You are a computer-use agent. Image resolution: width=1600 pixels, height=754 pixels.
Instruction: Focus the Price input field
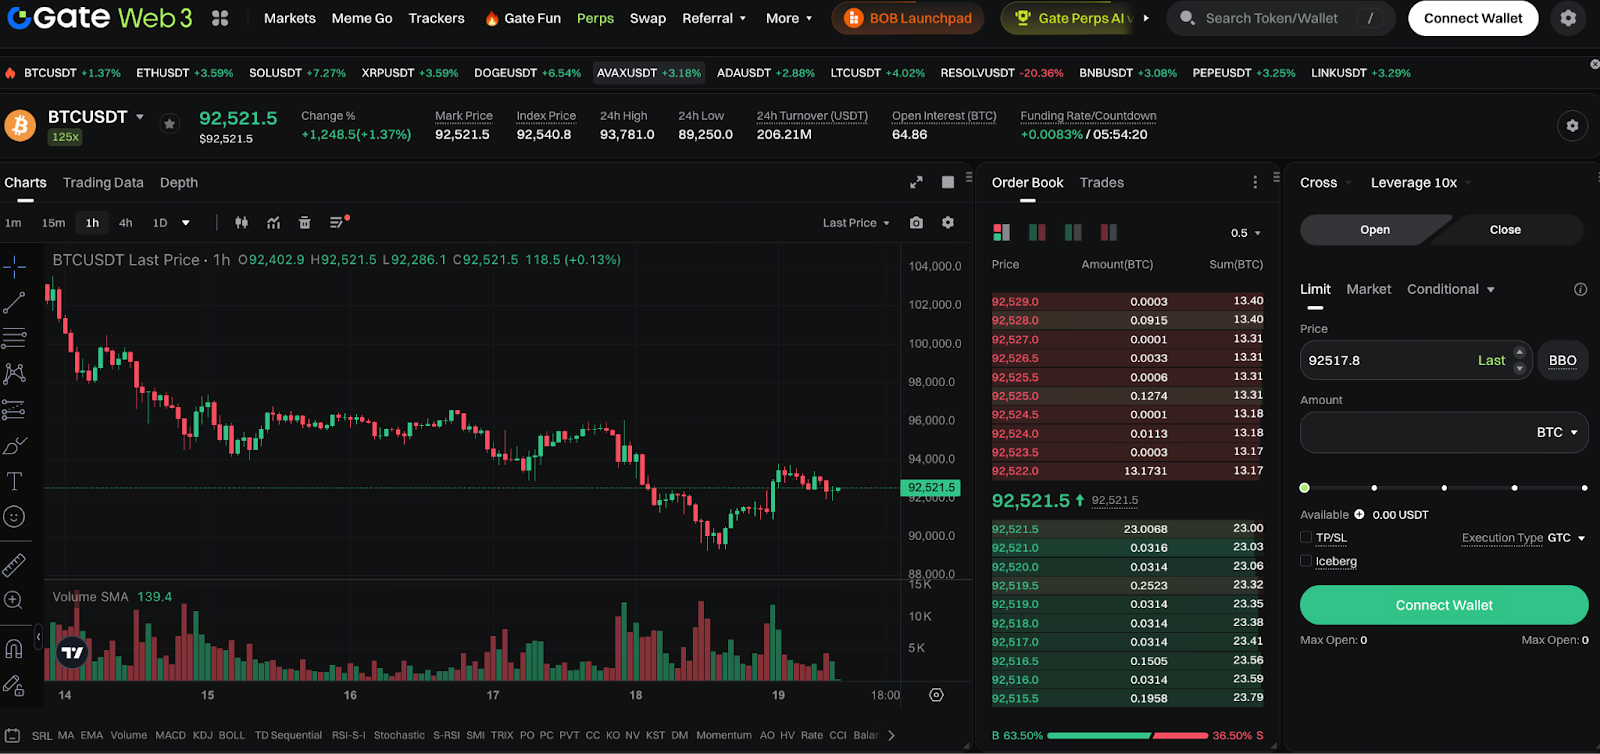tap(1415, 360)
